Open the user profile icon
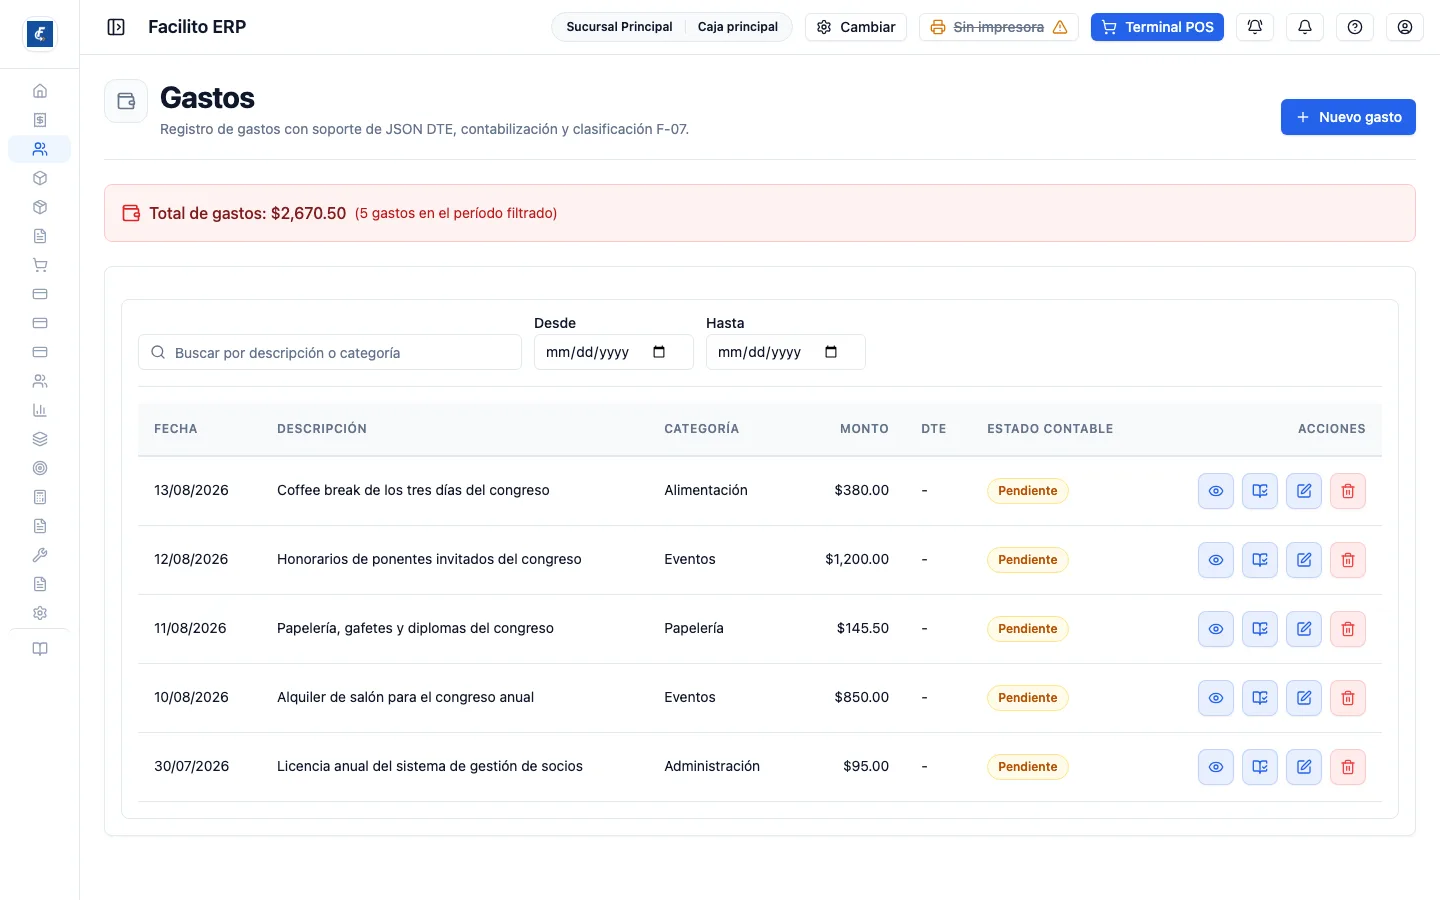1440x900 pixels. (1405, 27)
